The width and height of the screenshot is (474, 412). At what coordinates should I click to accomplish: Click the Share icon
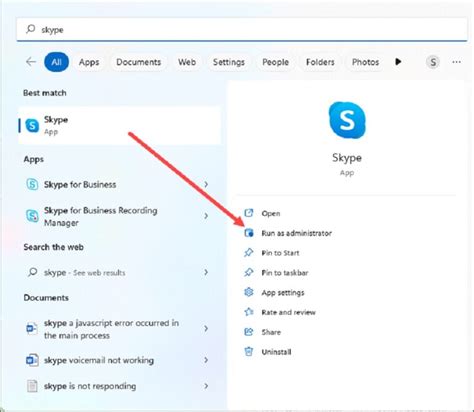click(249, 332)
